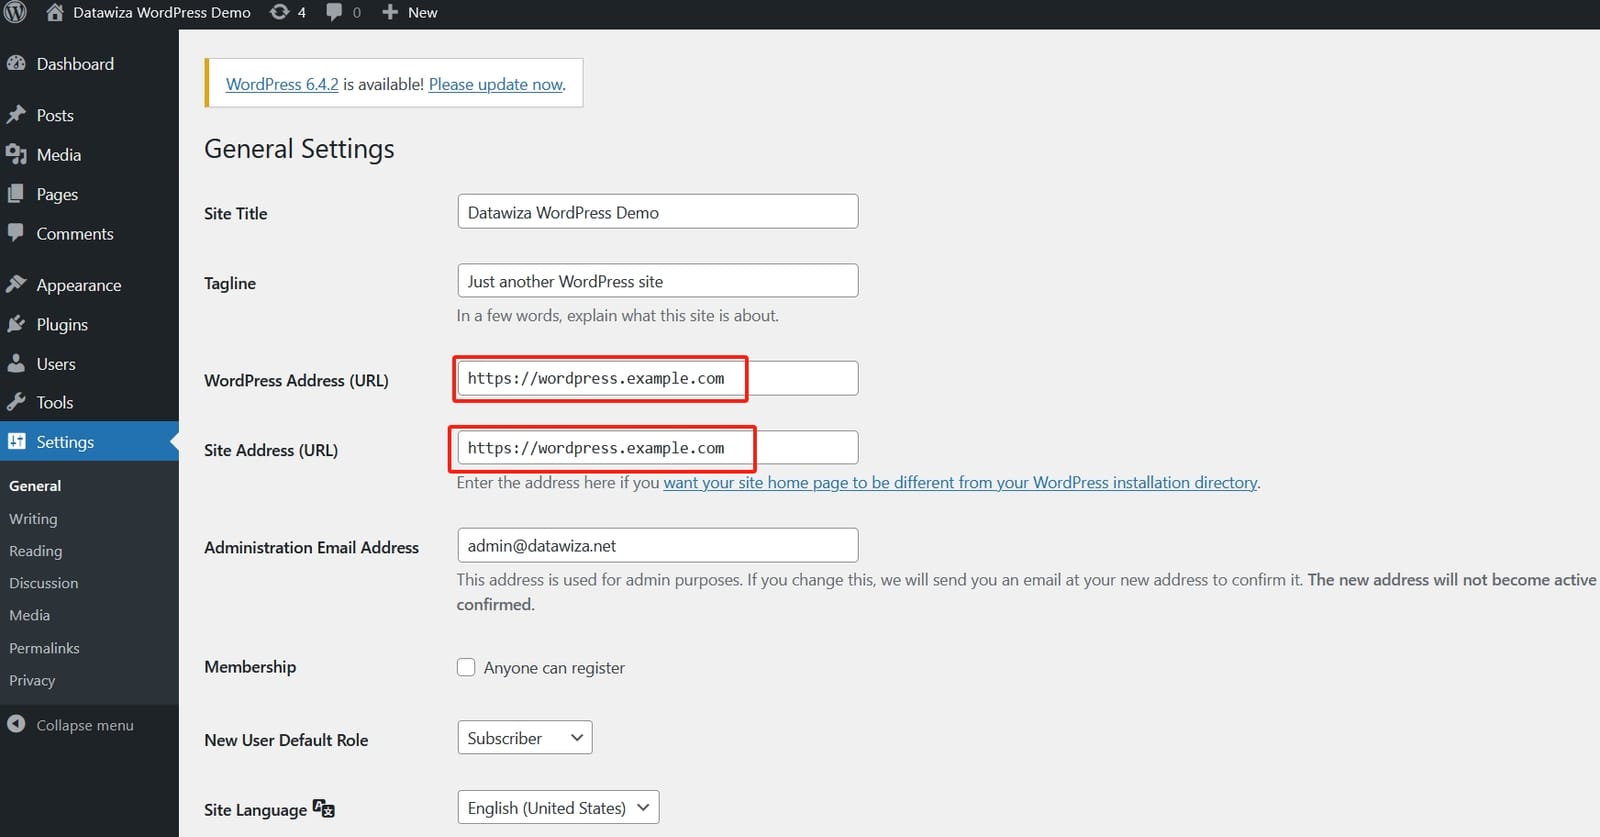
Task: Click the Pages icon in sidebar
Action: (x=16, y=194)
